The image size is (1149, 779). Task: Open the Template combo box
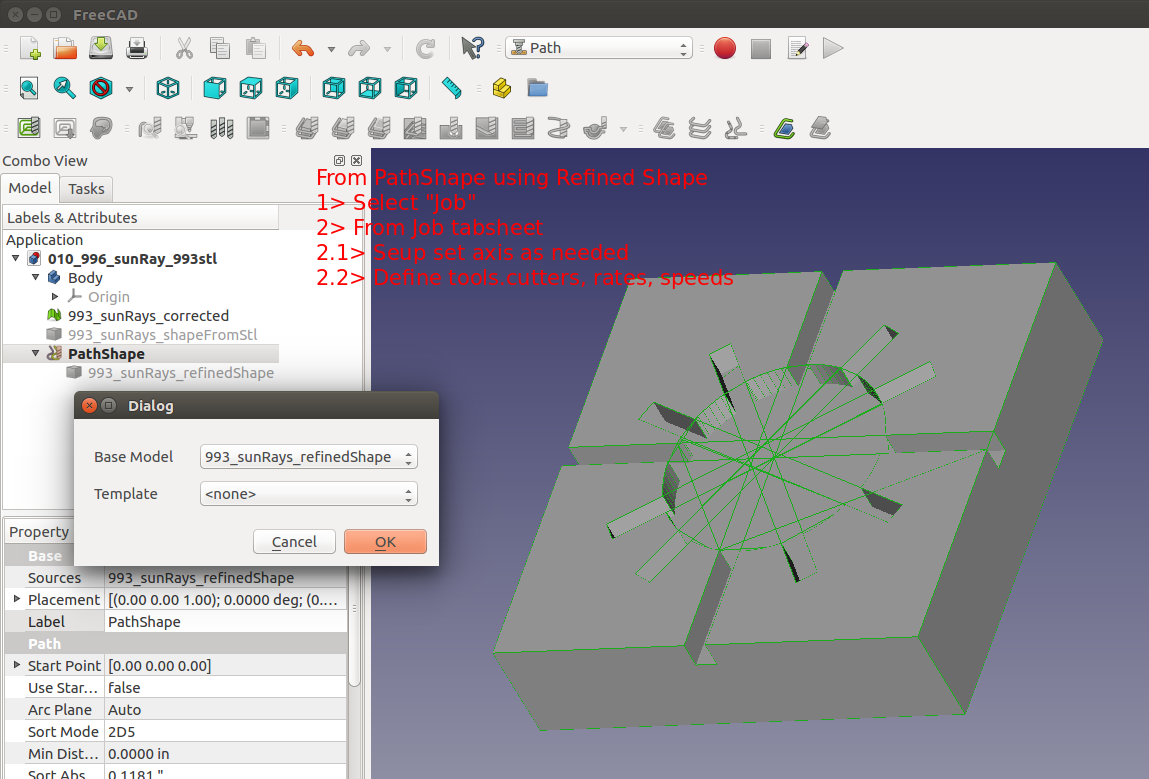(x=308, y=494)
